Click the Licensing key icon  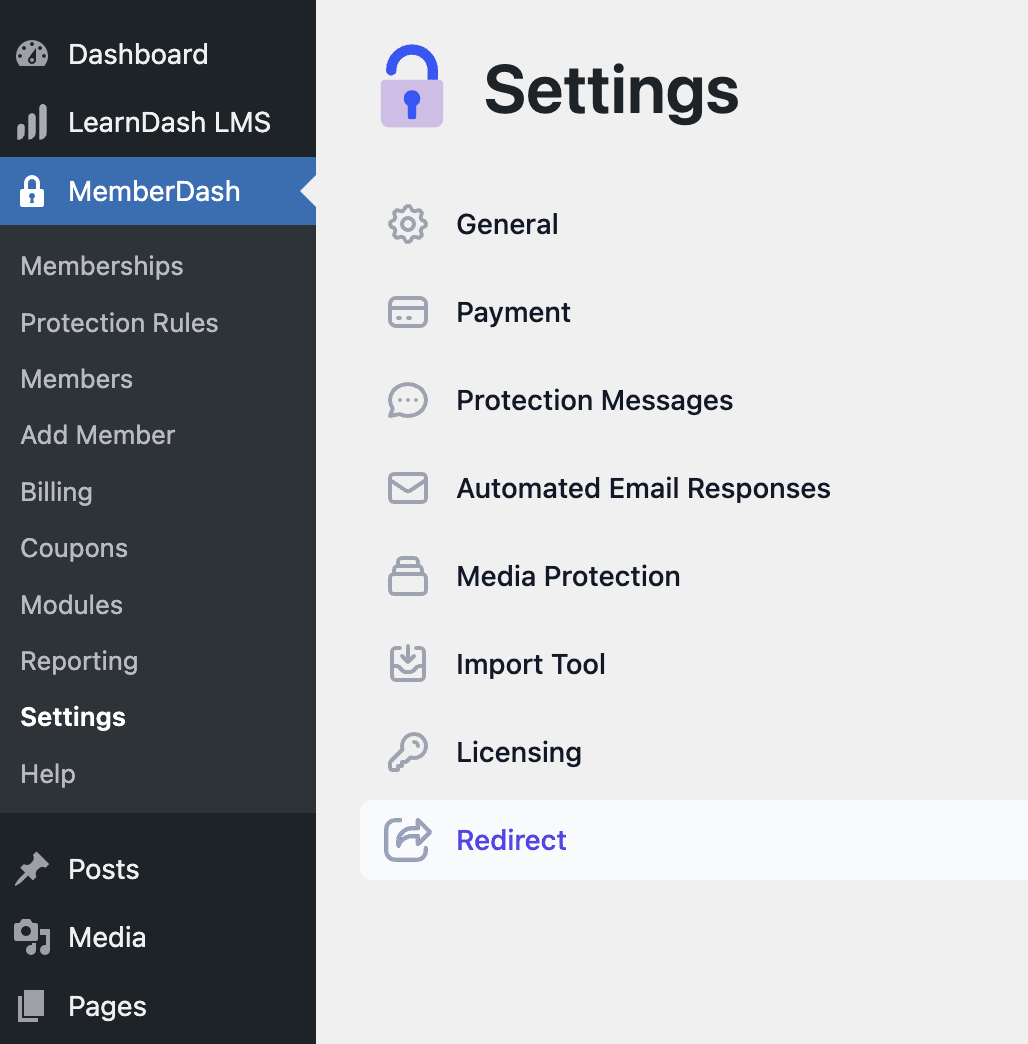coord(407,752)
